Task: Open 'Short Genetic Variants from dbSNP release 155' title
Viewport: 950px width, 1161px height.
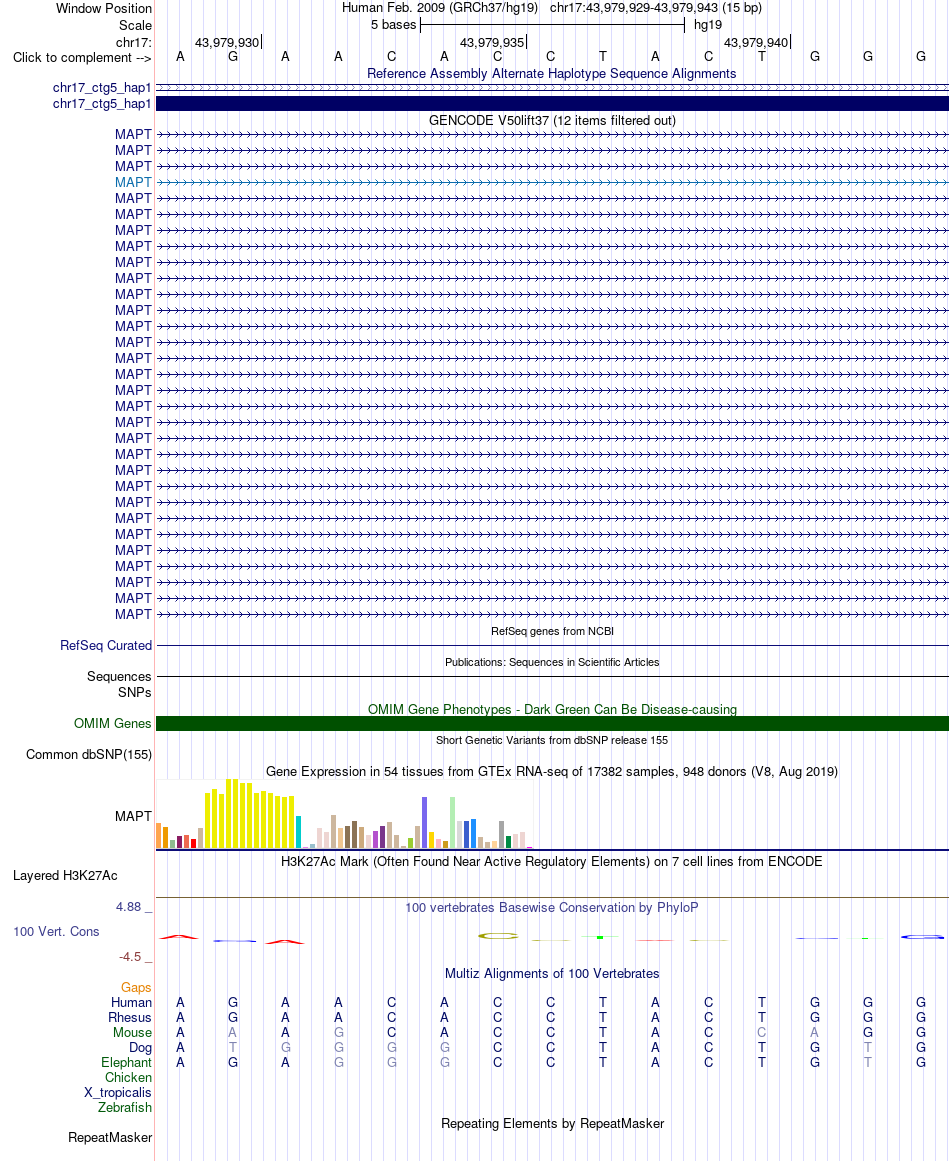Action: click(x=552, y=740)
